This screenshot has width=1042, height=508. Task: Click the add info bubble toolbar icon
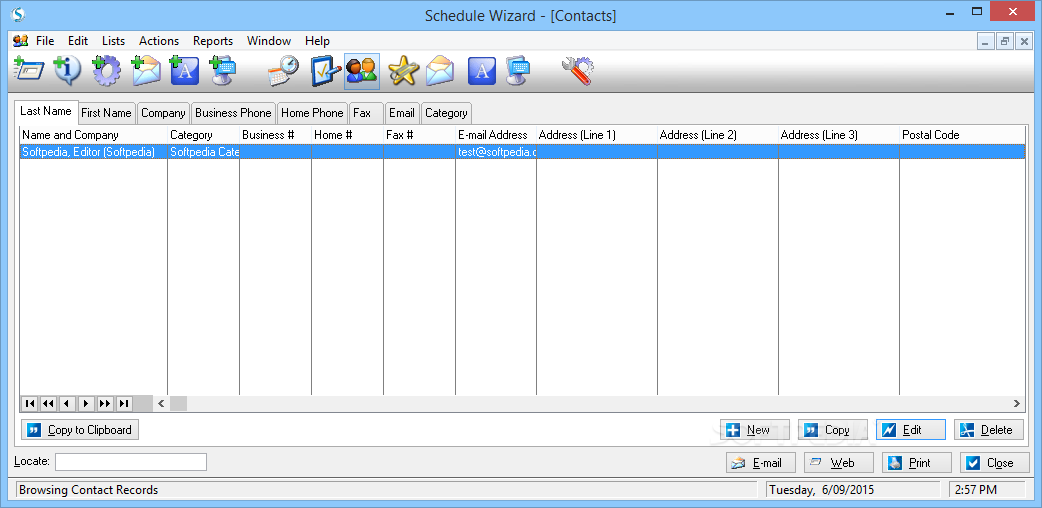(x=67, y=71)
